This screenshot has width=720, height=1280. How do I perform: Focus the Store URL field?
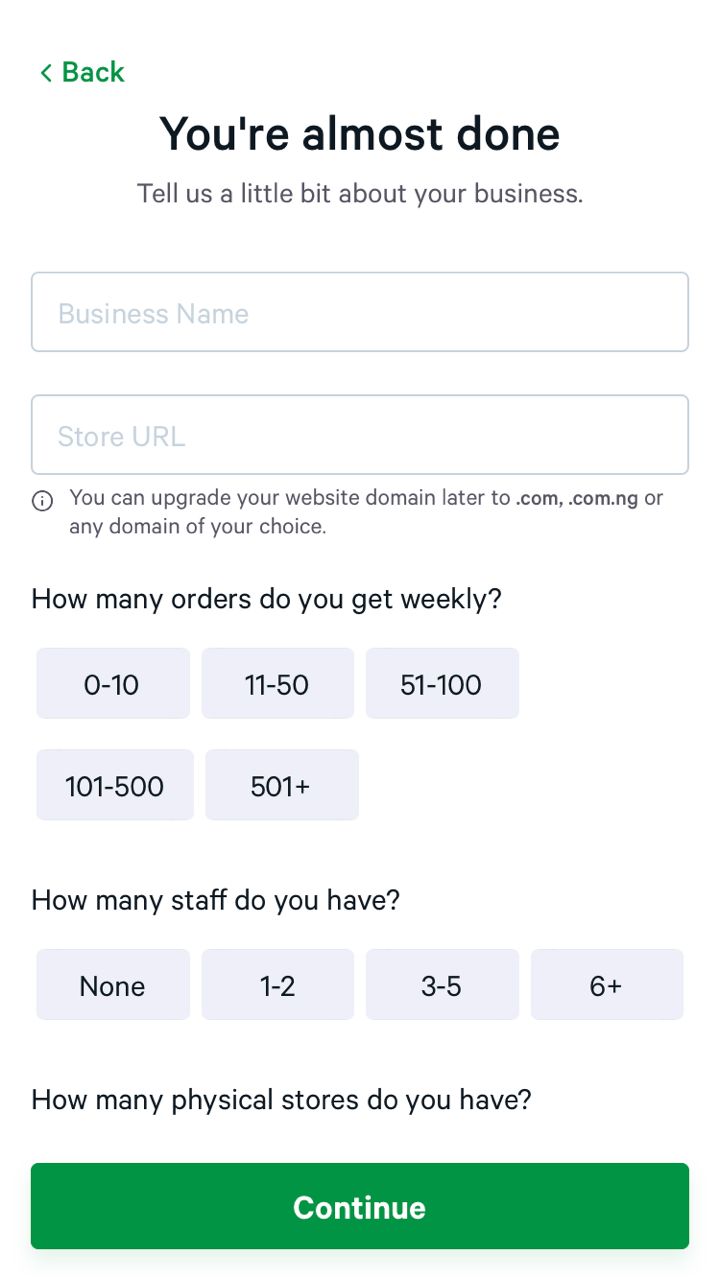point(360,435)
